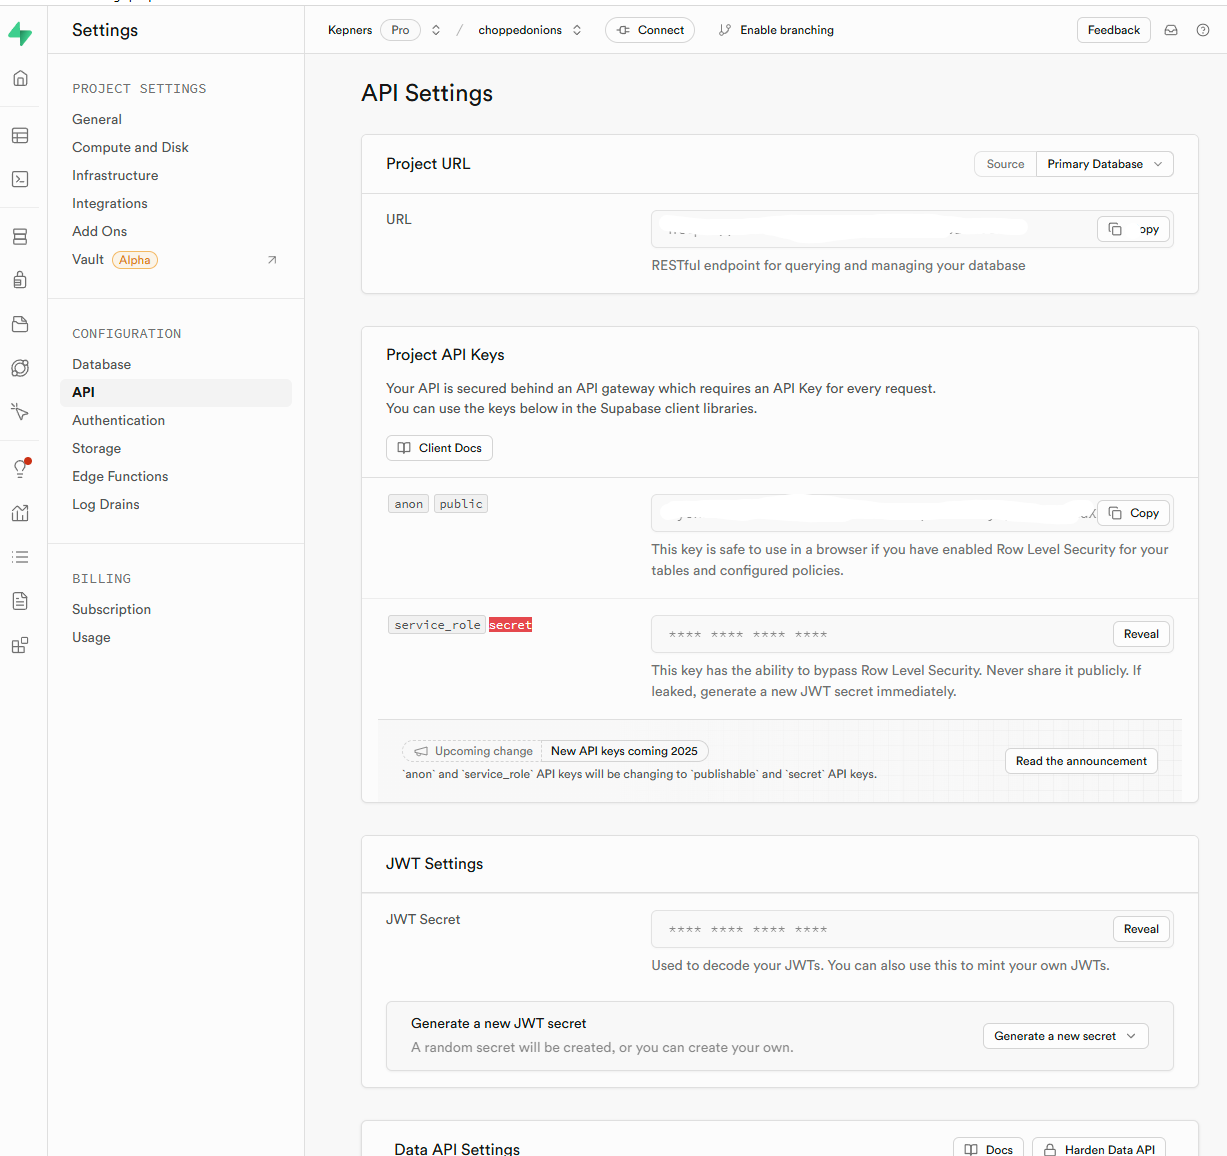This screenshot has width=1227, height=1156.
Task: Click the red secret tag
Action: [510, 625]
